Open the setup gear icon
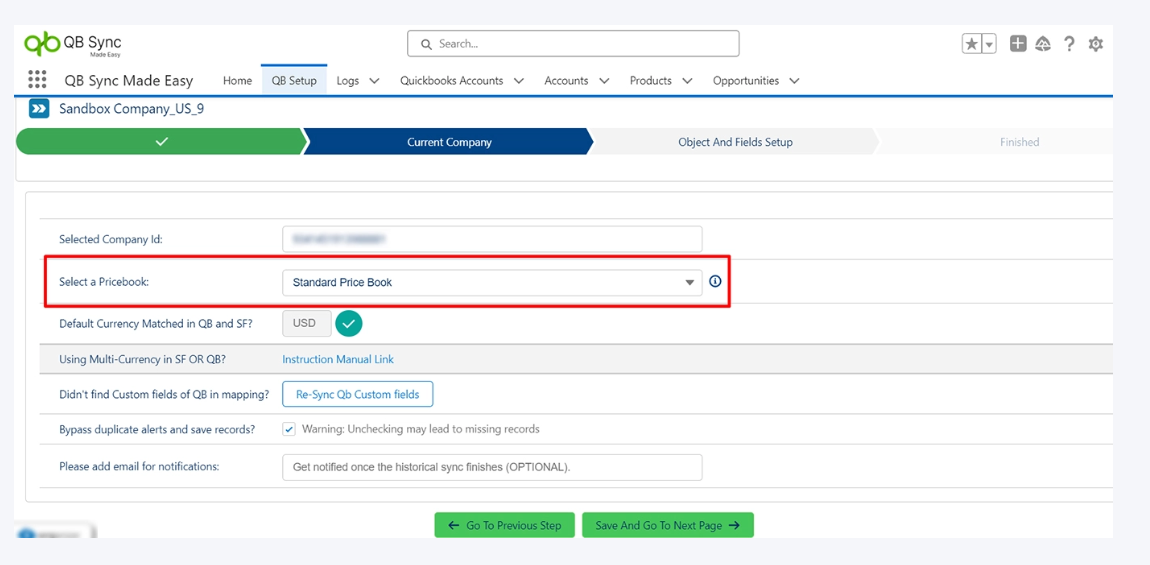This screenshot has height=565, width=1150. (x=1096, y=44)
